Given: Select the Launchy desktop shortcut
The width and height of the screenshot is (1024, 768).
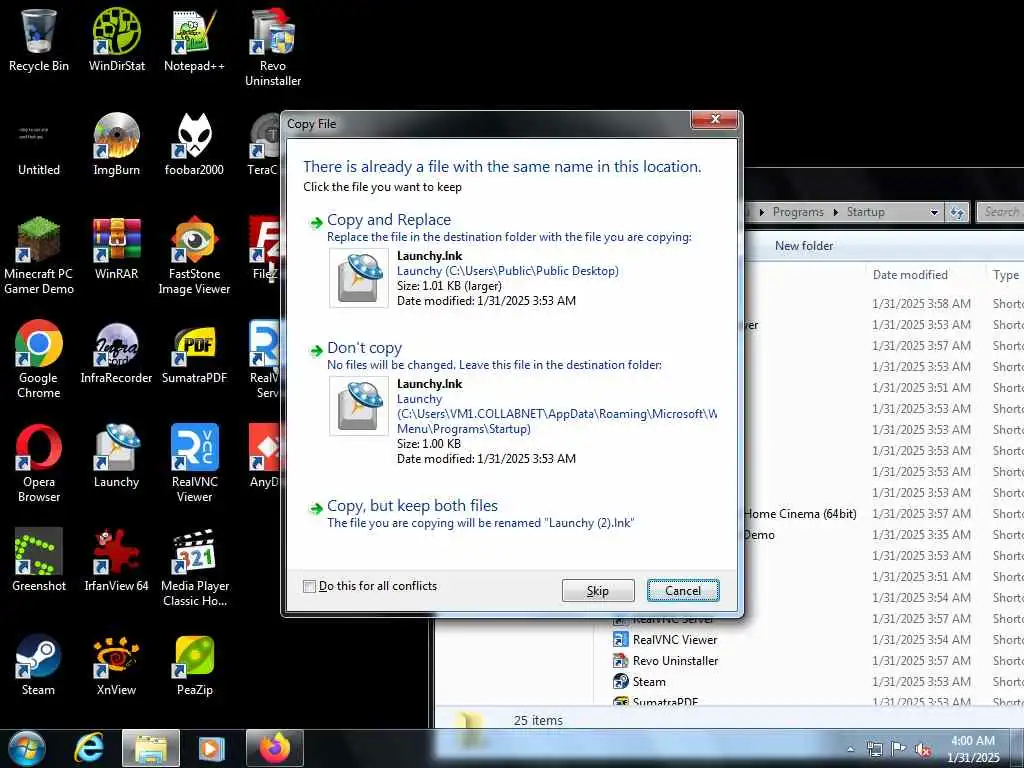Looking at the screenshot, I should point(116,456).
